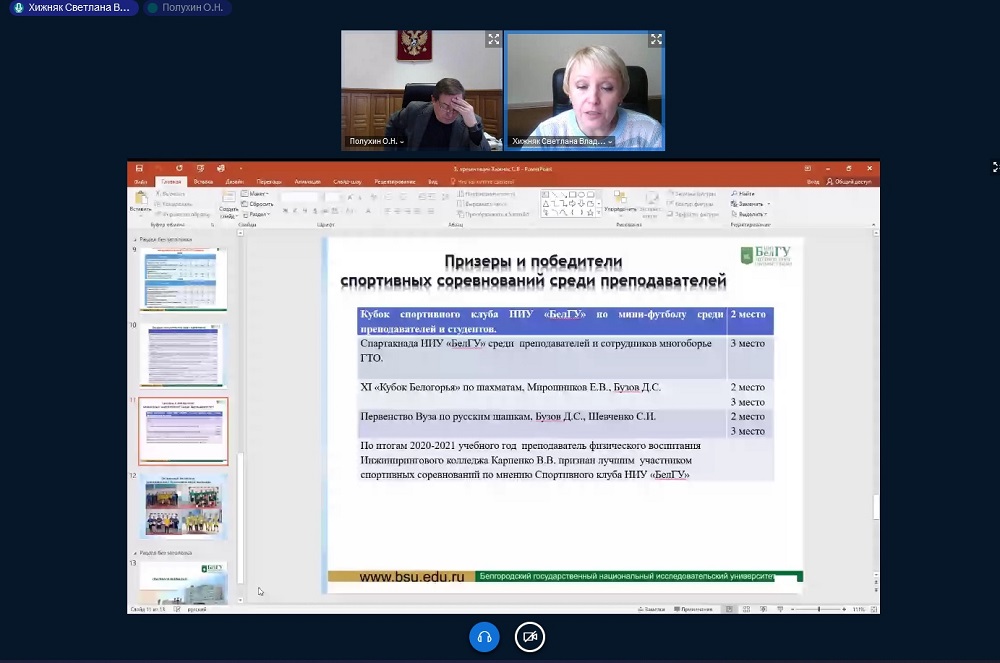Select the Полухин О.Н. participant chip
The height and width of the screenshot is (663, 1000).
click(x=186, y=8)
